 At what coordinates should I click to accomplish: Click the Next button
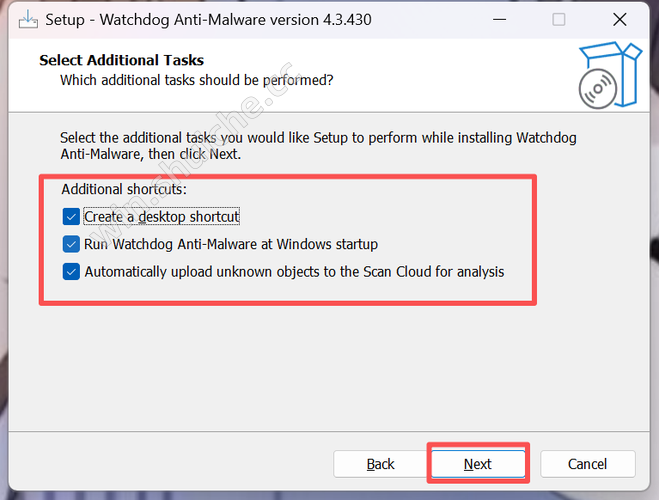[478, 464]
